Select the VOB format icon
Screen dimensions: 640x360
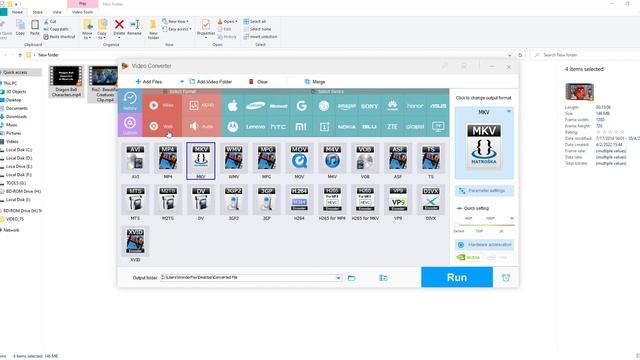[x=365, y=158]
